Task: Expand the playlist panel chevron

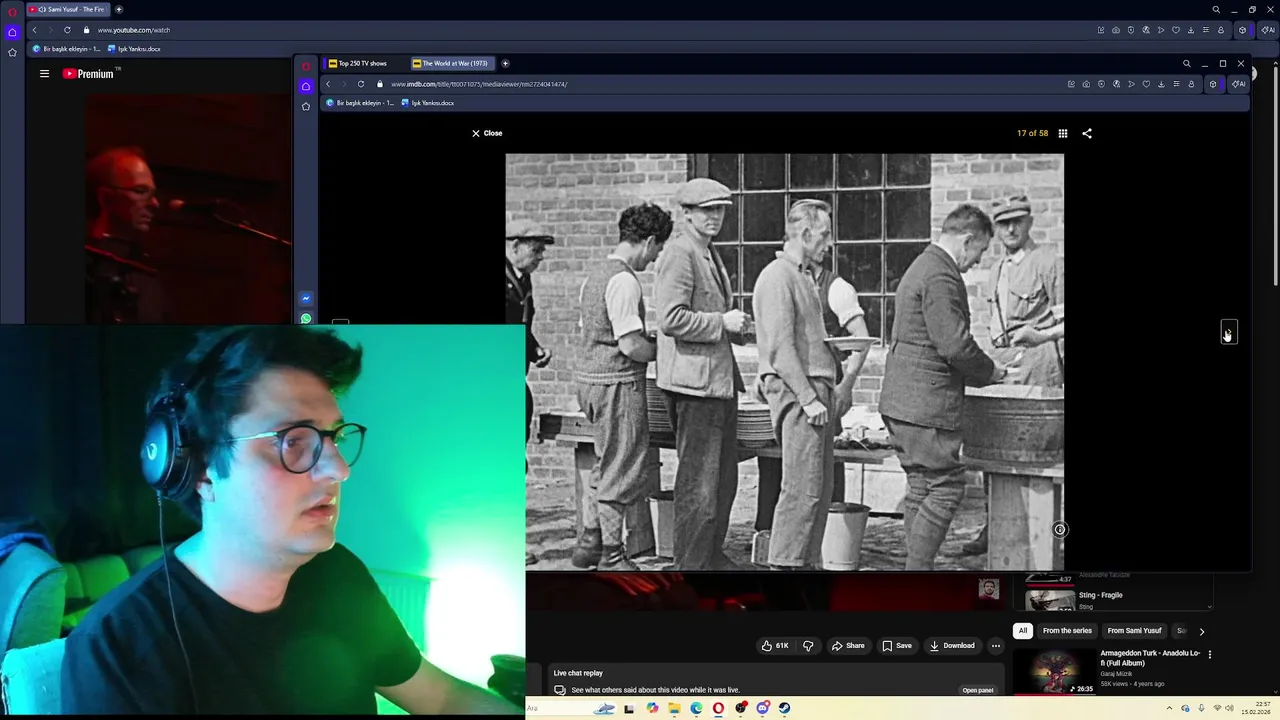Action: tap(1209, 606)
